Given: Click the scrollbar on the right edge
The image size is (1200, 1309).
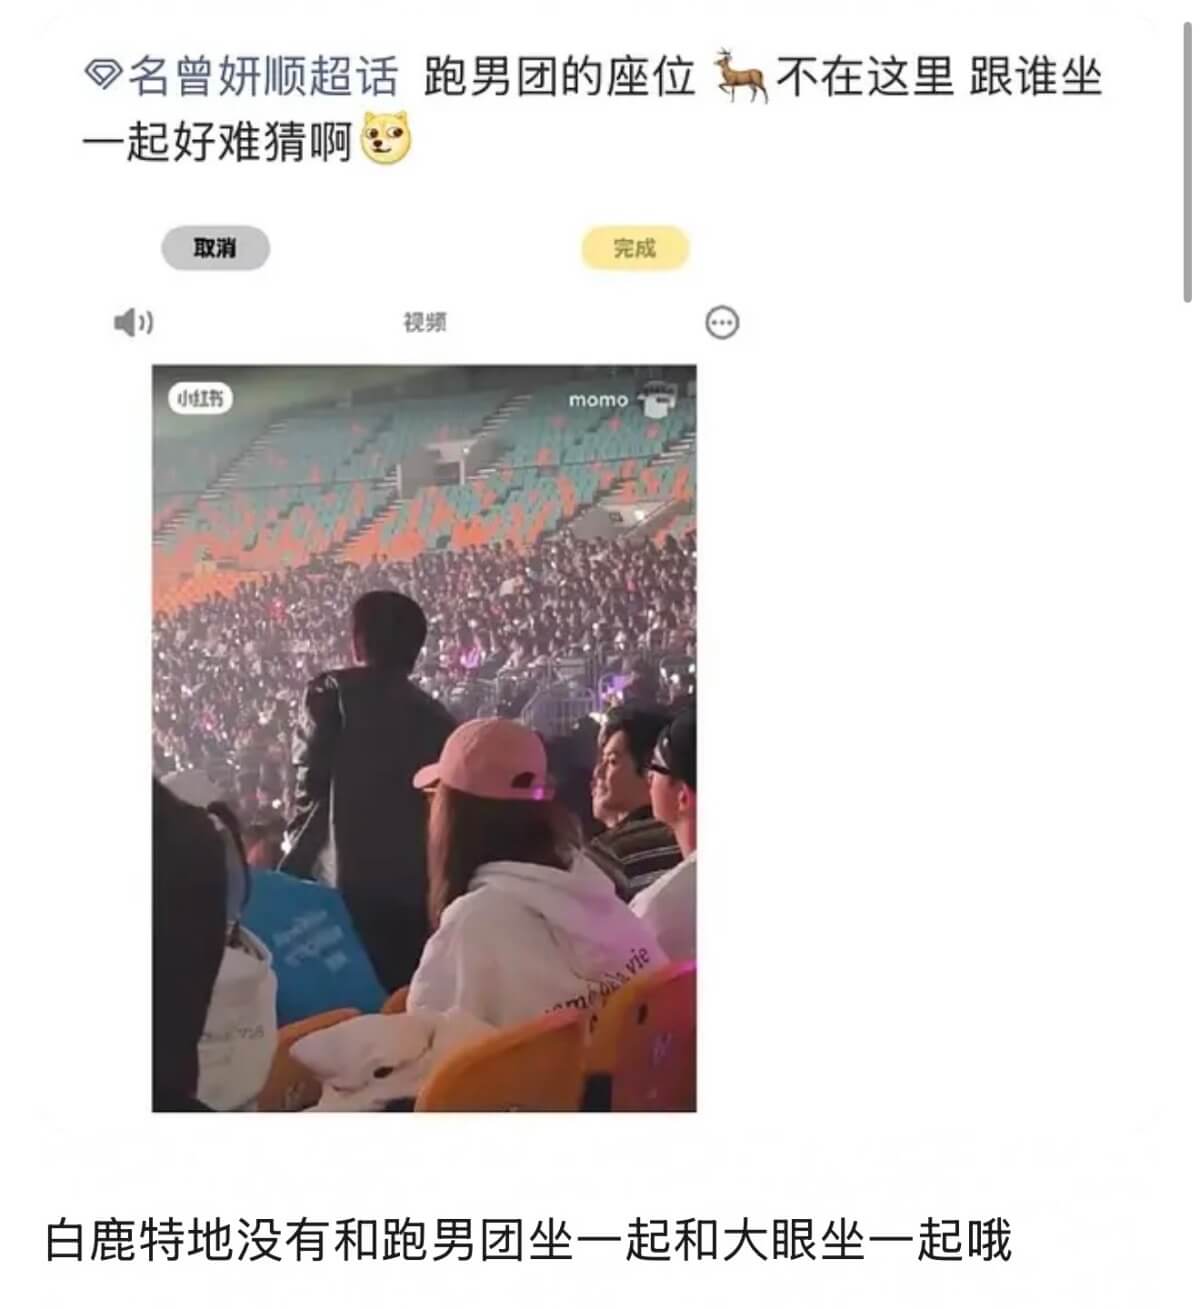Looking at the screenshot, I should click(x=1187, y=150).
